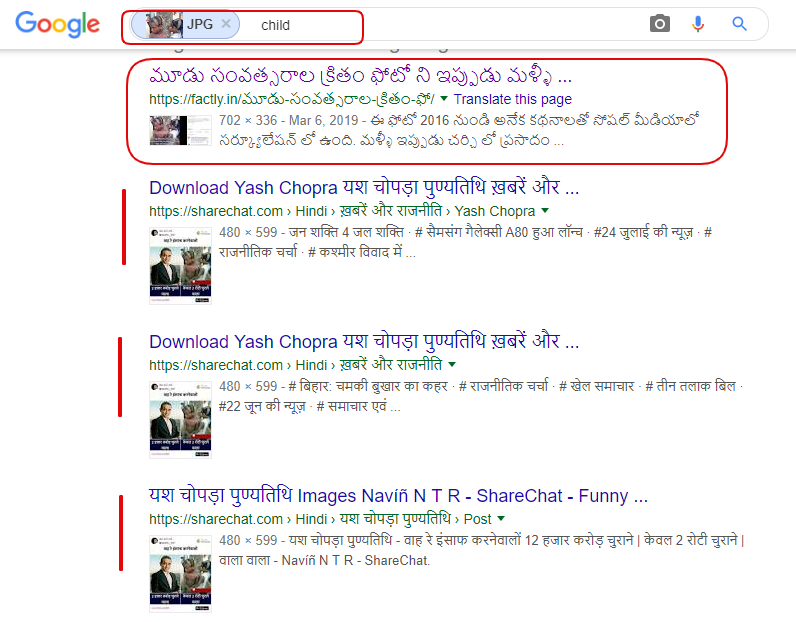Click 'Translate this page' link
This screenshot has height=622, width=796.
tap(513, 99)
